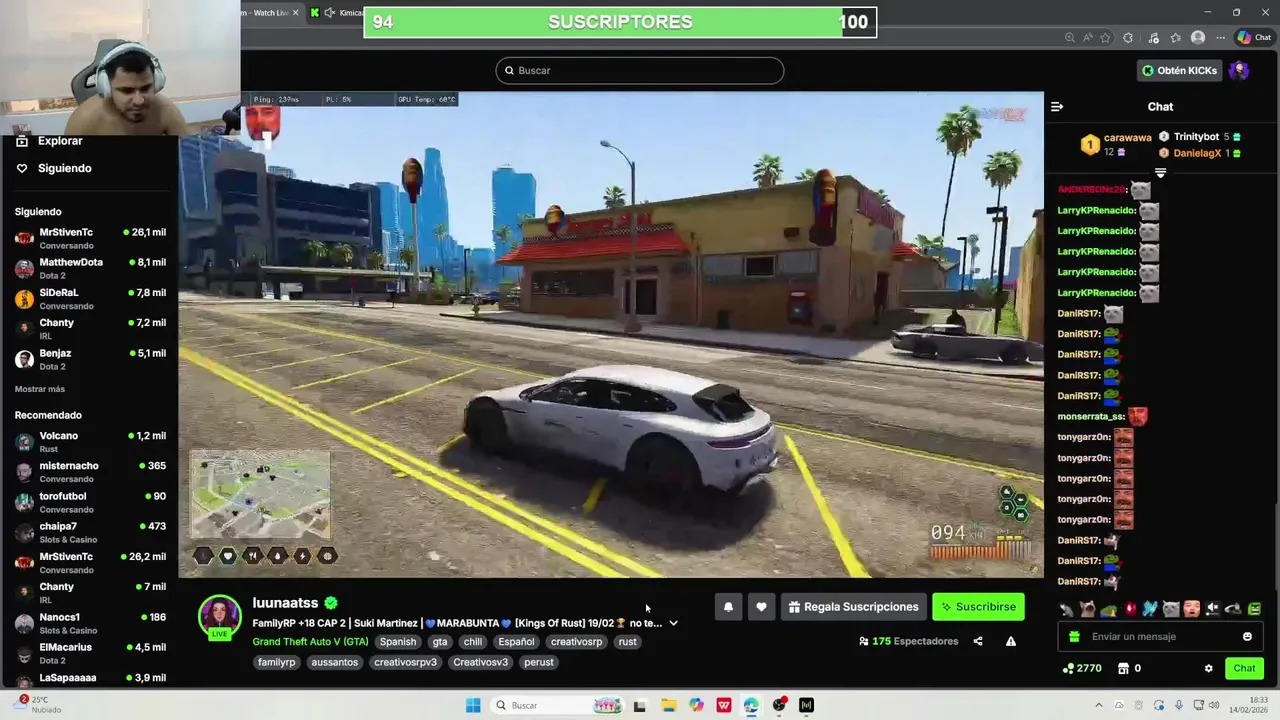Turn on notifications with the bell icon
1280x720 pixels.
(728, 607)
